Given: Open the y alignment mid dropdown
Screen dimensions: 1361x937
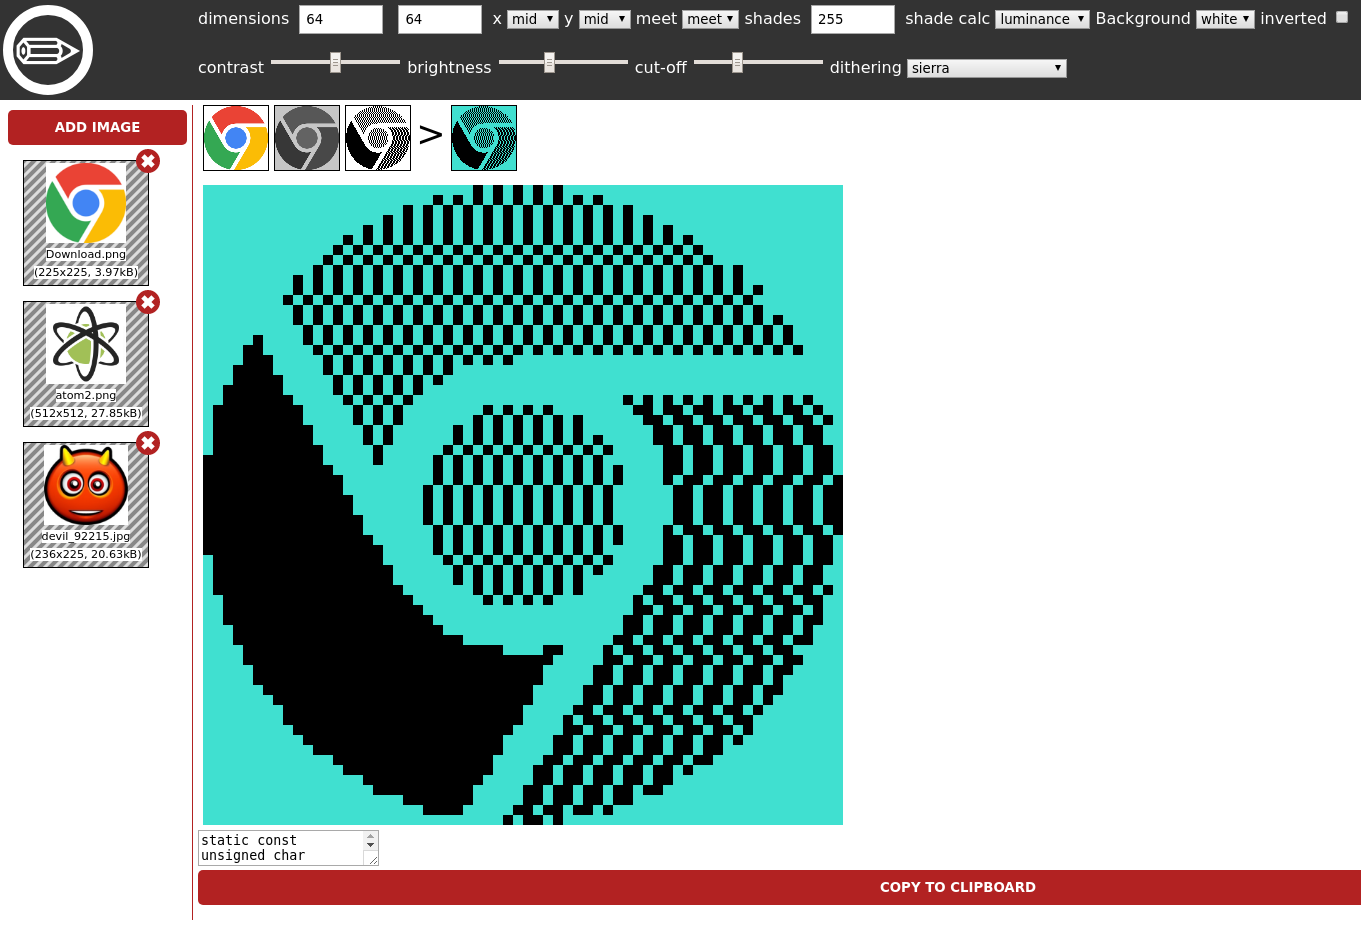Looking at the screenshot, I should point(604,18).
